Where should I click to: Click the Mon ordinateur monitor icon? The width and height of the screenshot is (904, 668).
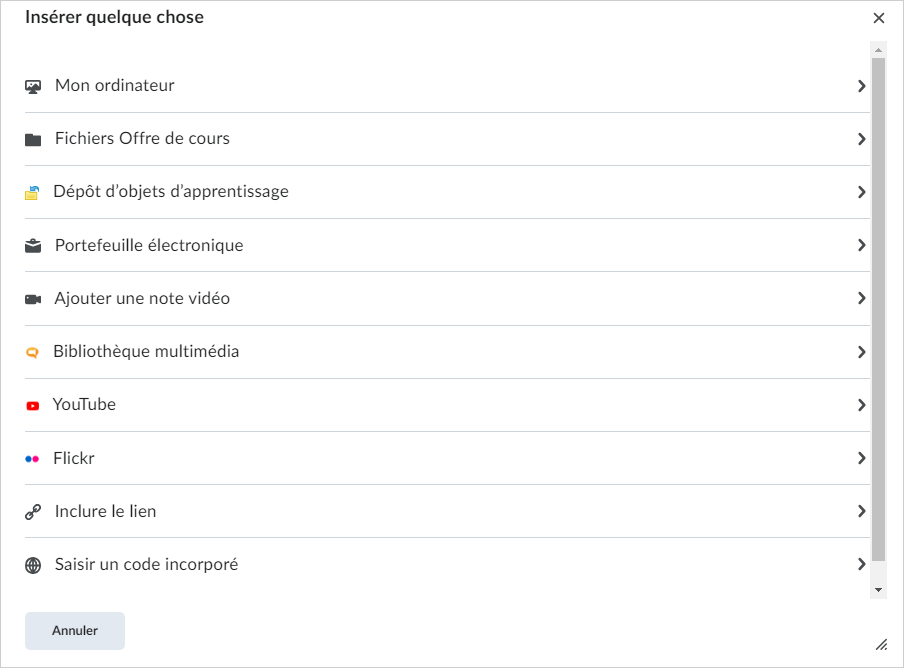33,86
